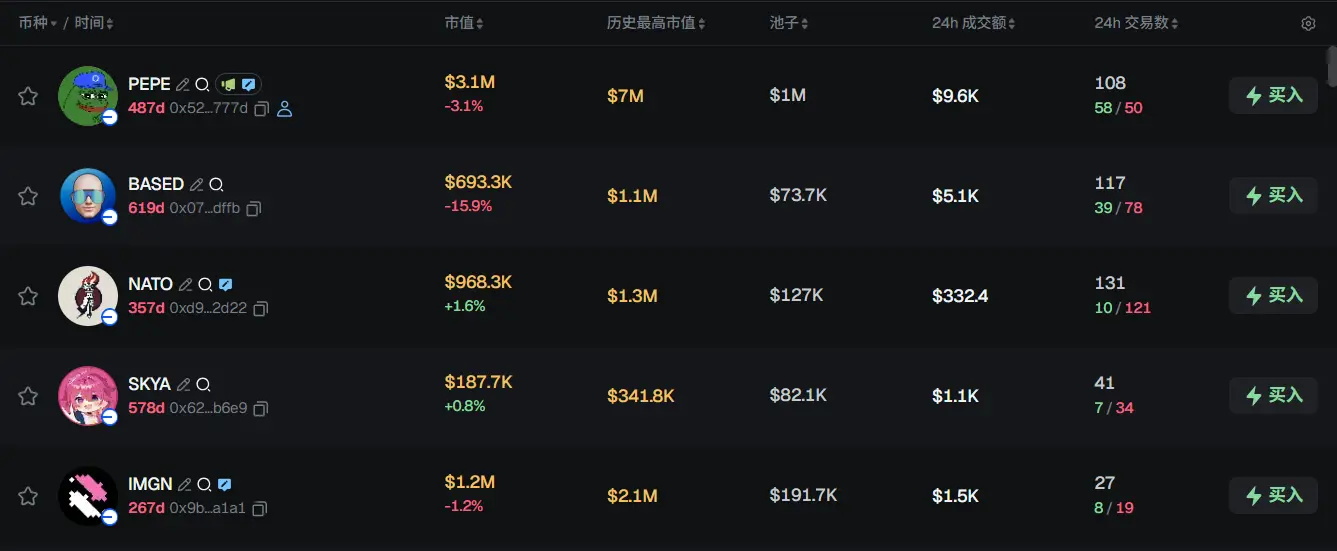
Task: Open the table column settings gear
Action: click(1308, 23)
